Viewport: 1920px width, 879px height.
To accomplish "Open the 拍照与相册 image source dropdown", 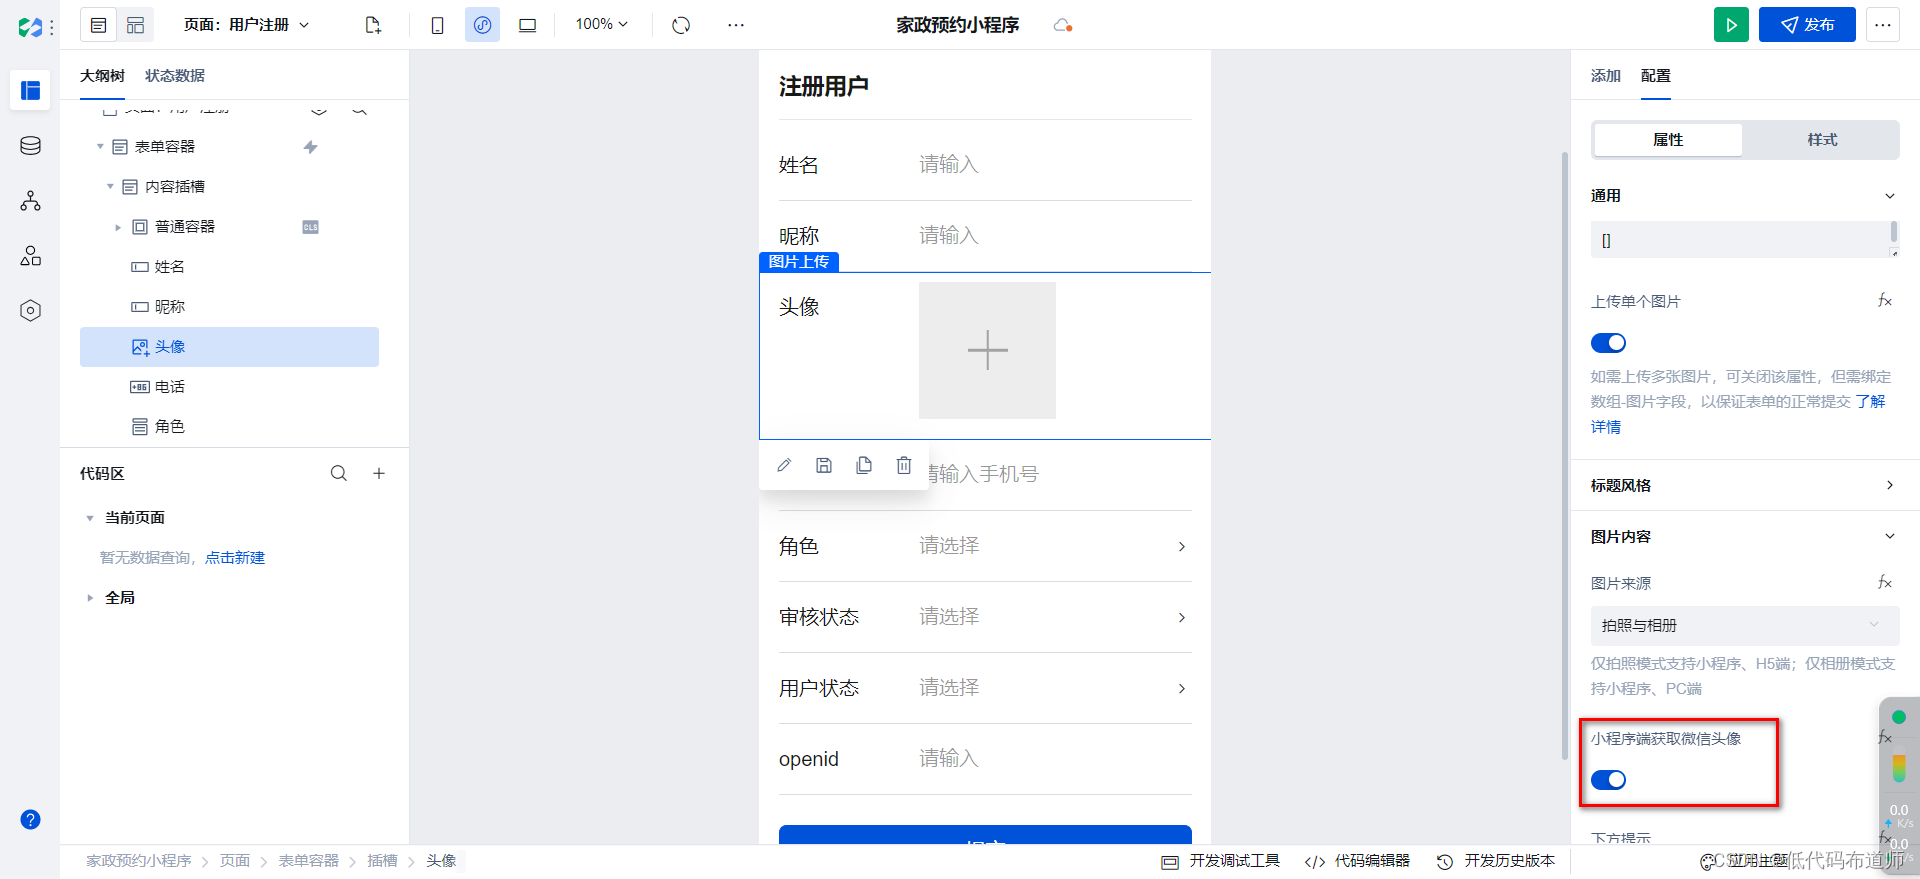I will click(x=1745, y=625).
